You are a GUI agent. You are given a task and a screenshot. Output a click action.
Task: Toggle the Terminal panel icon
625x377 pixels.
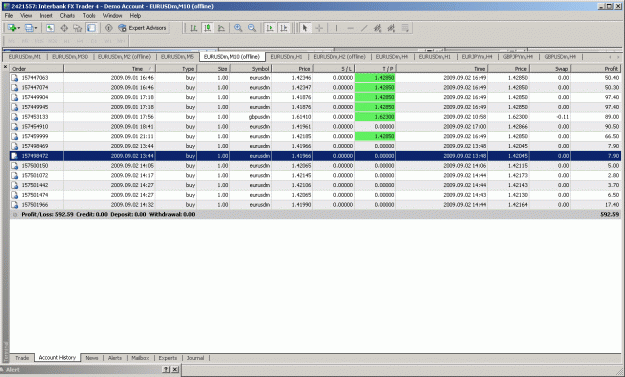[x=91, y=28]
